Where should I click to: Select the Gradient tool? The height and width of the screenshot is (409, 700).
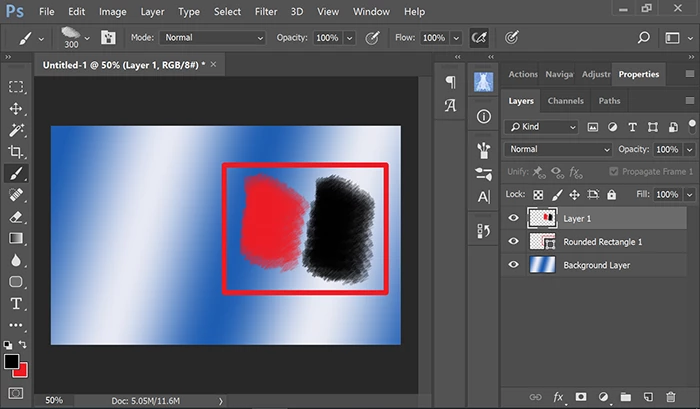(x=16, y=238)
